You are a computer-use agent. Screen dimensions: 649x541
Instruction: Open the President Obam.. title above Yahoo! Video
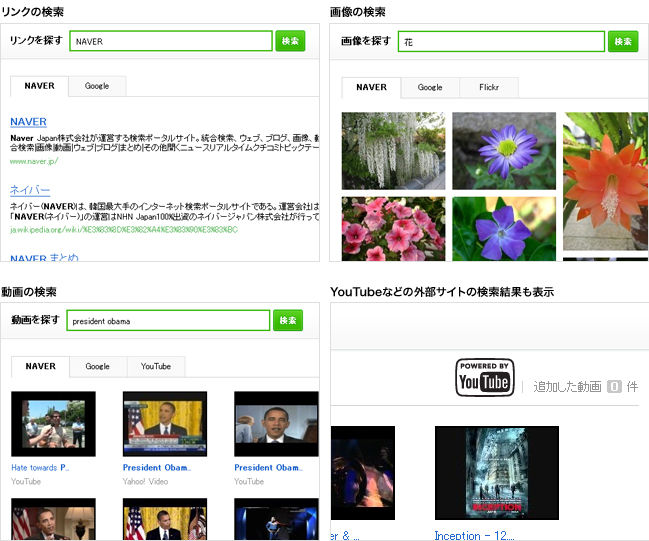157,468
